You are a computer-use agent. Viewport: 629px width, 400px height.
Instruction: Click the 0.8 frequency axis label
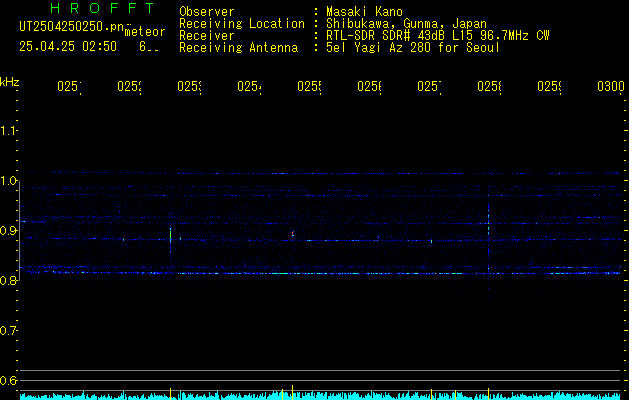8,281
